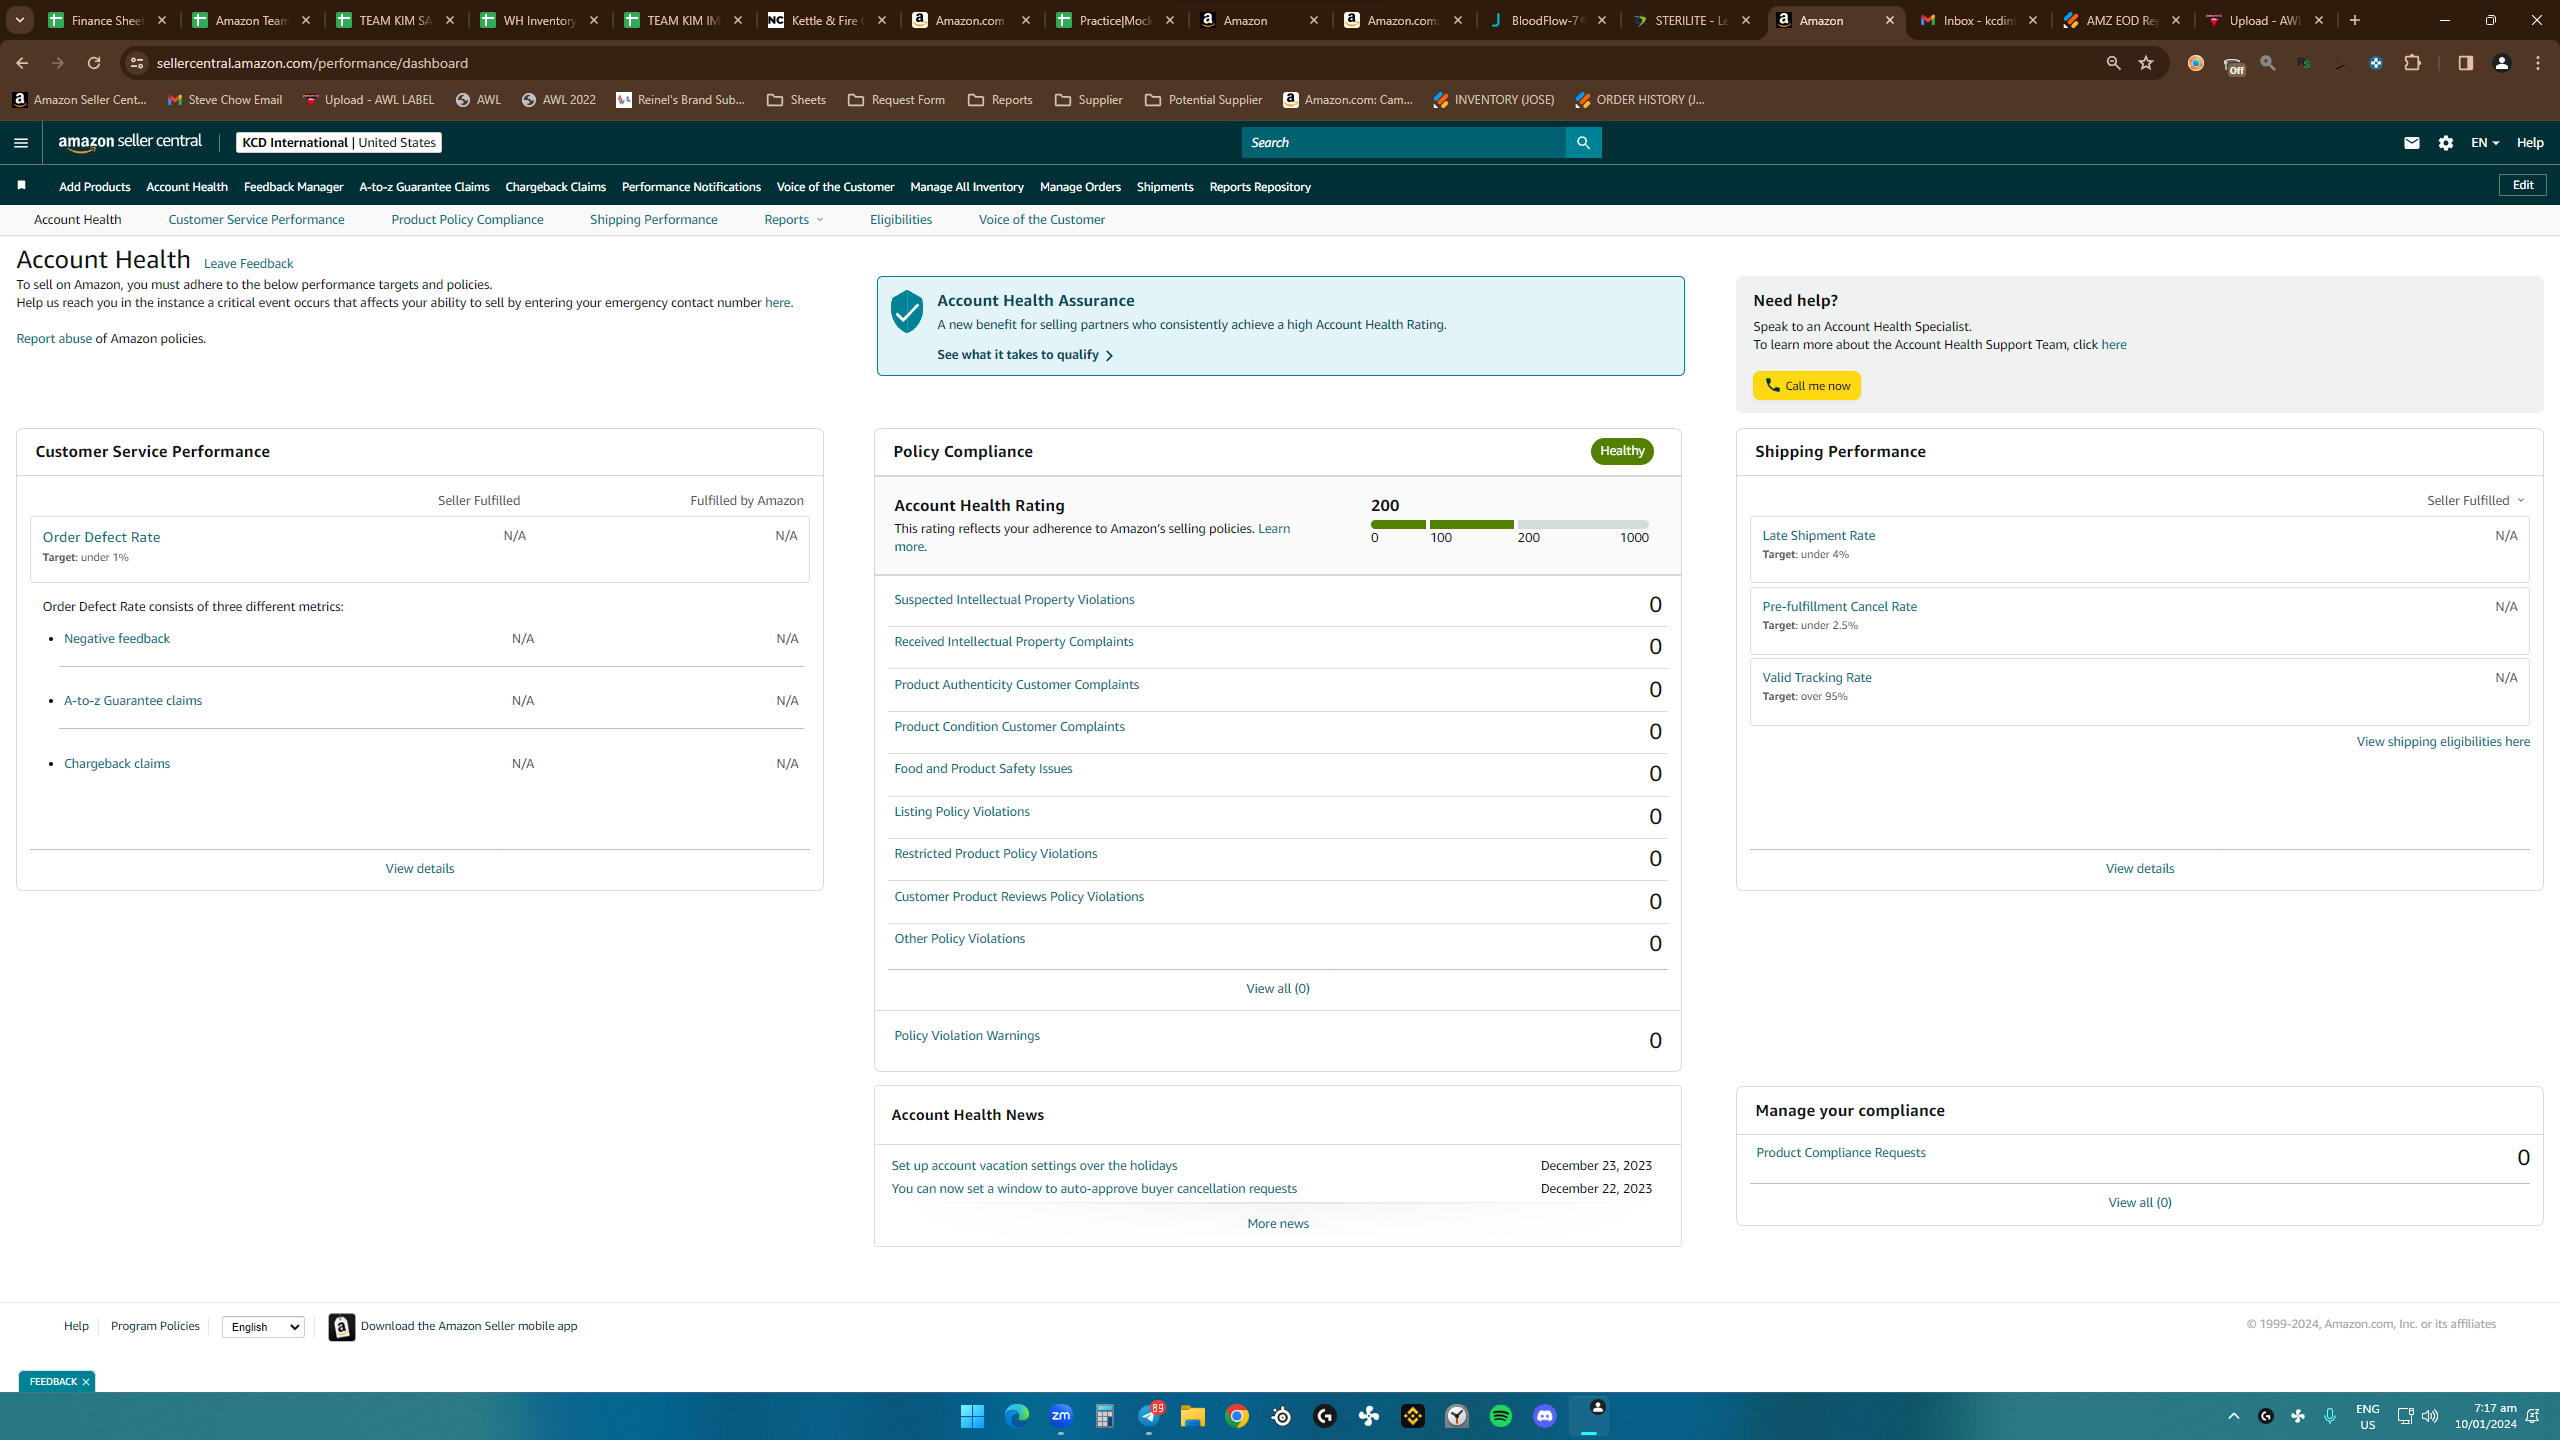Open the Chrome side panel icon

[x=2465, y=63]
